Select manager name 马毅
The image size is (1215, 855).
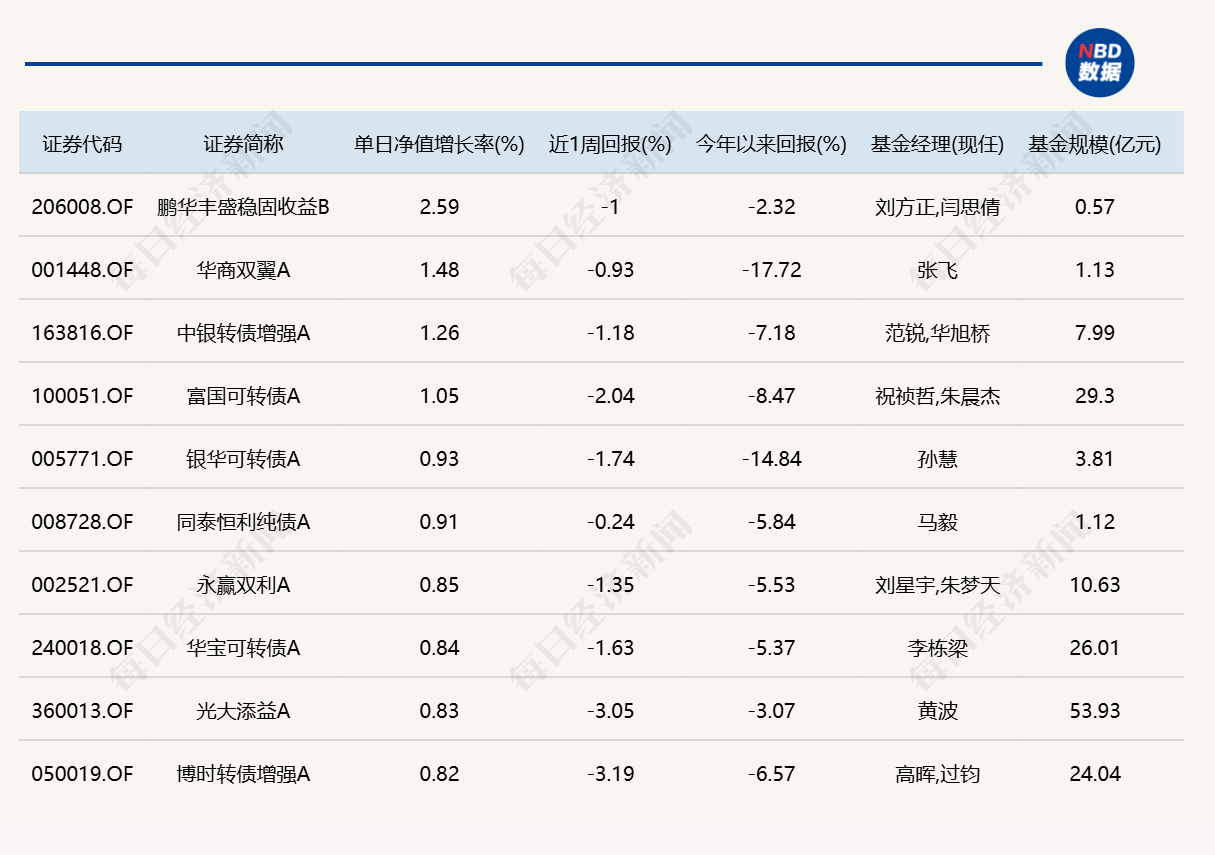point(937,522)
